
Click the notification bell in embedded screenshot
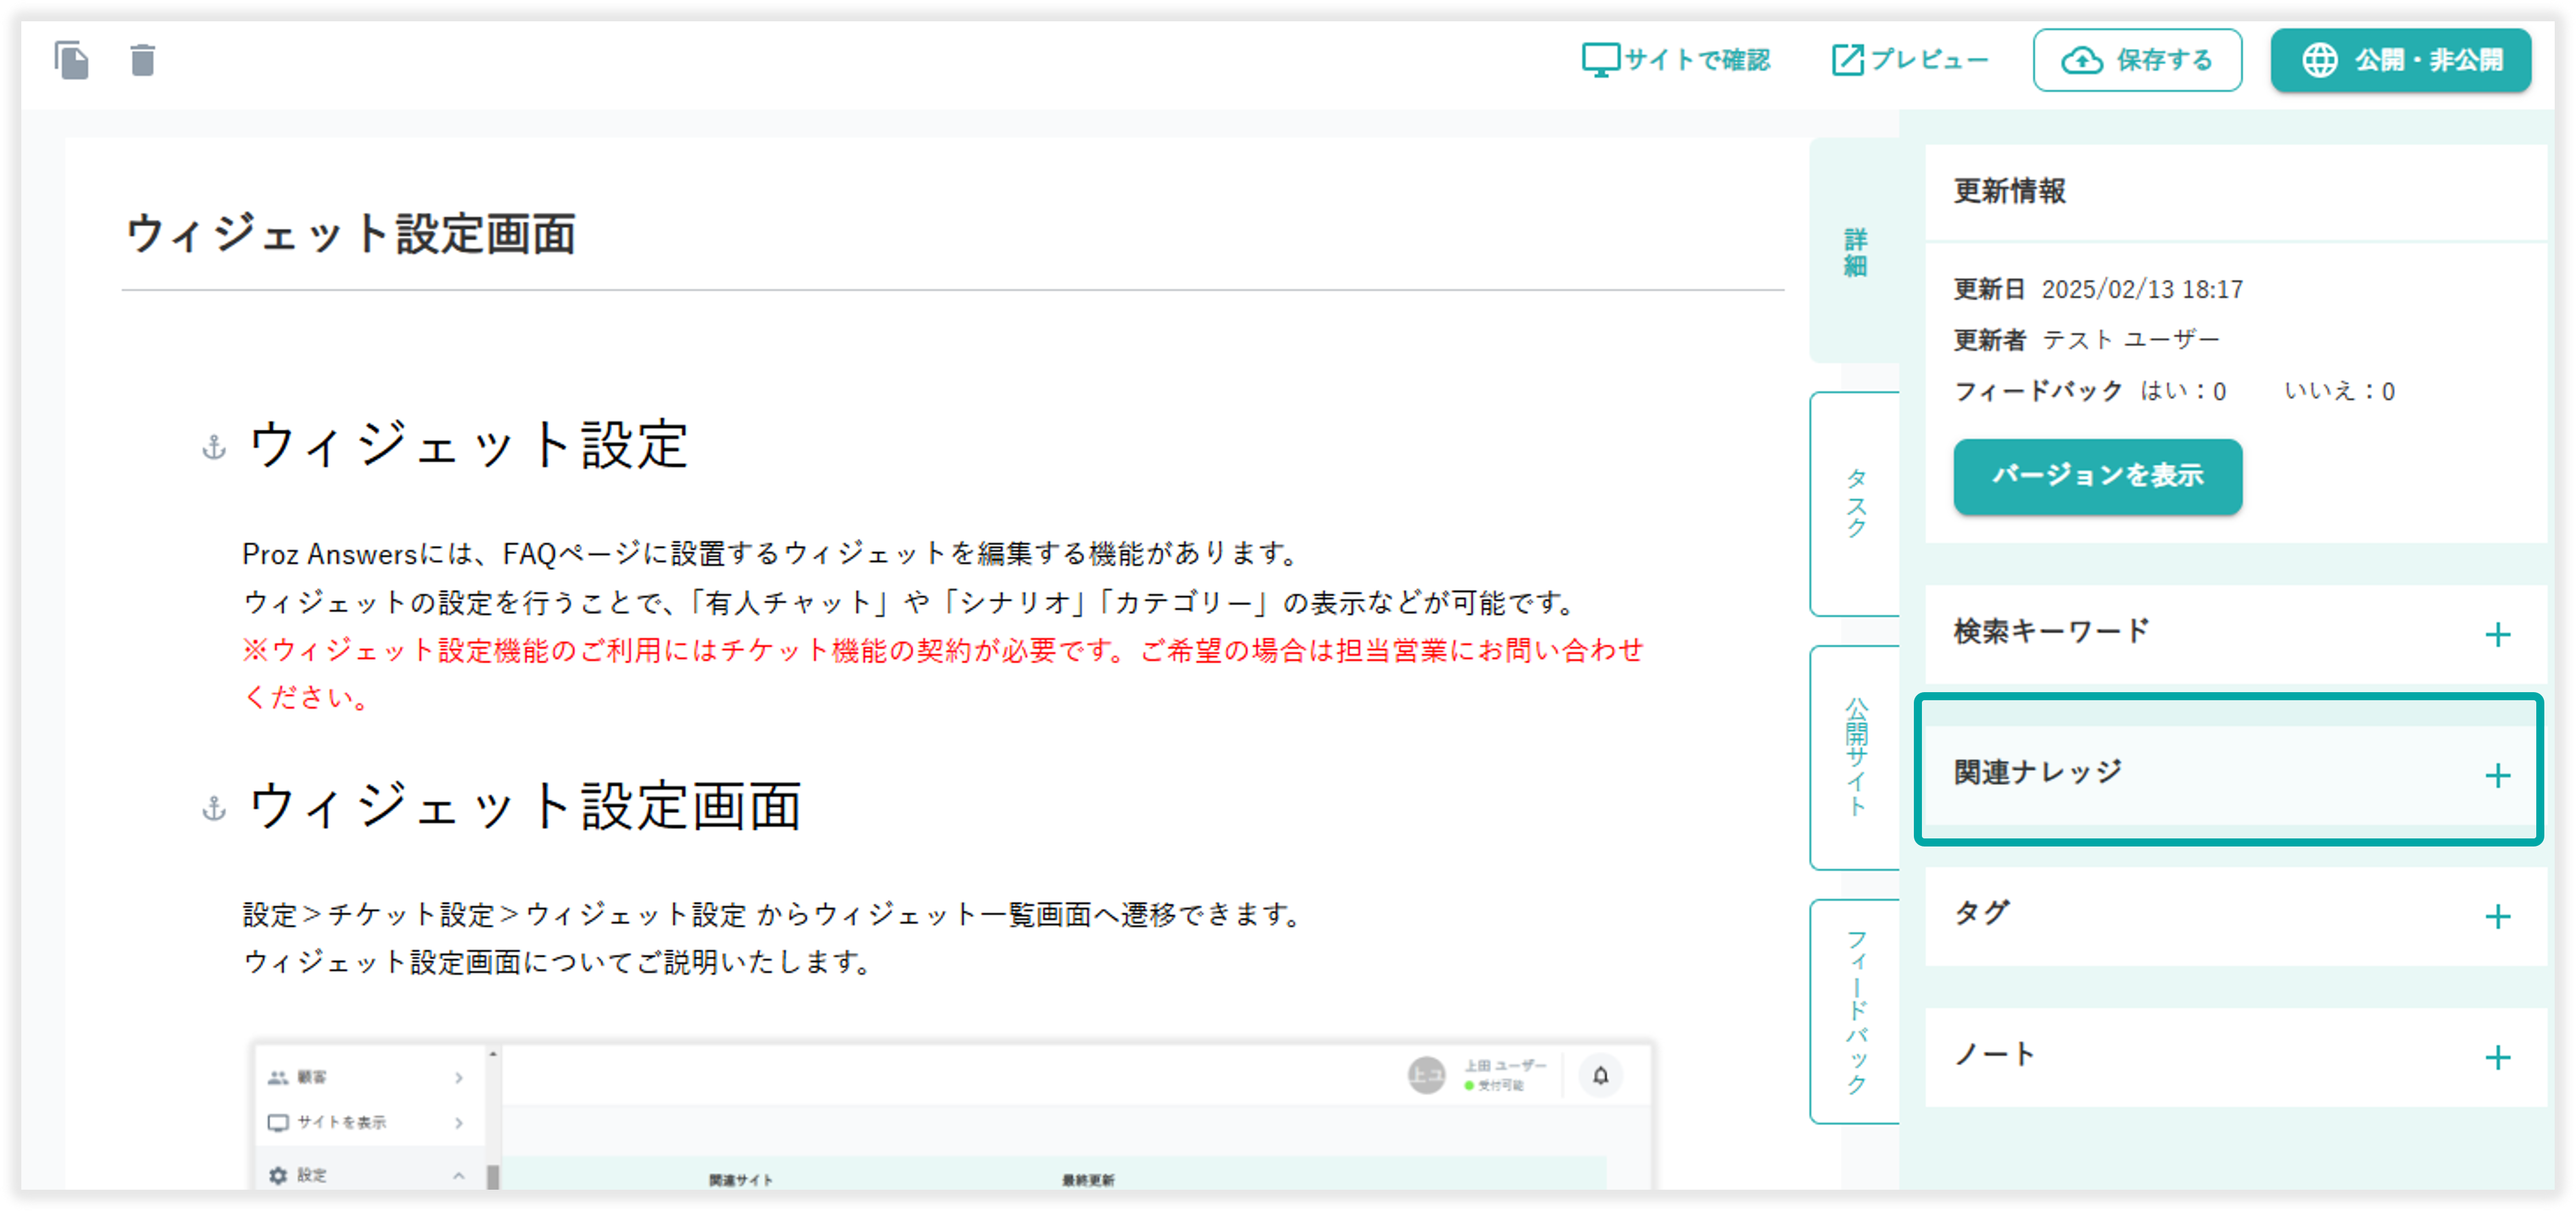coord(1600,1076)
